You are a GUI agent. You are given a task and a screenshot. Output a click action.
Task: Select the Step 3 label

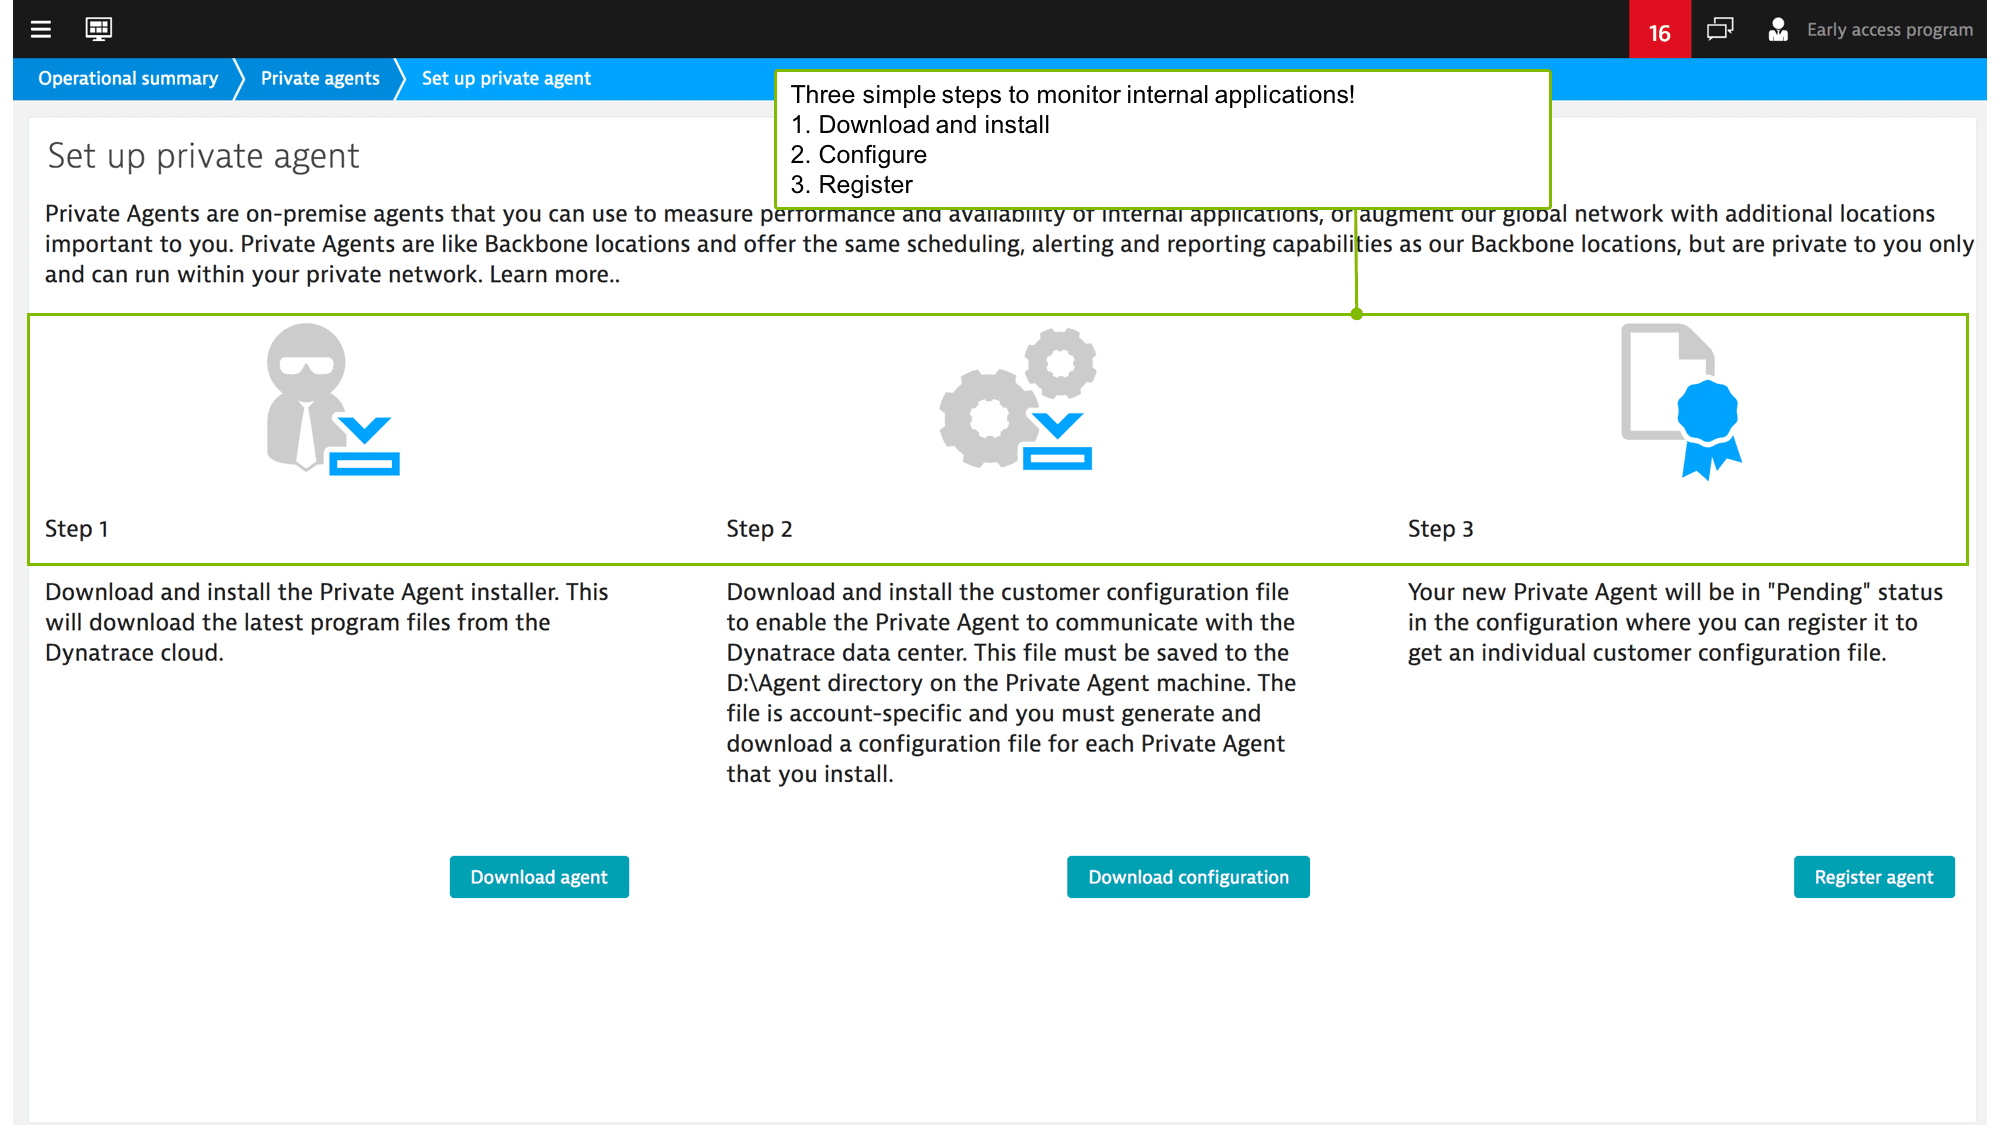[x=1441, y=528]
